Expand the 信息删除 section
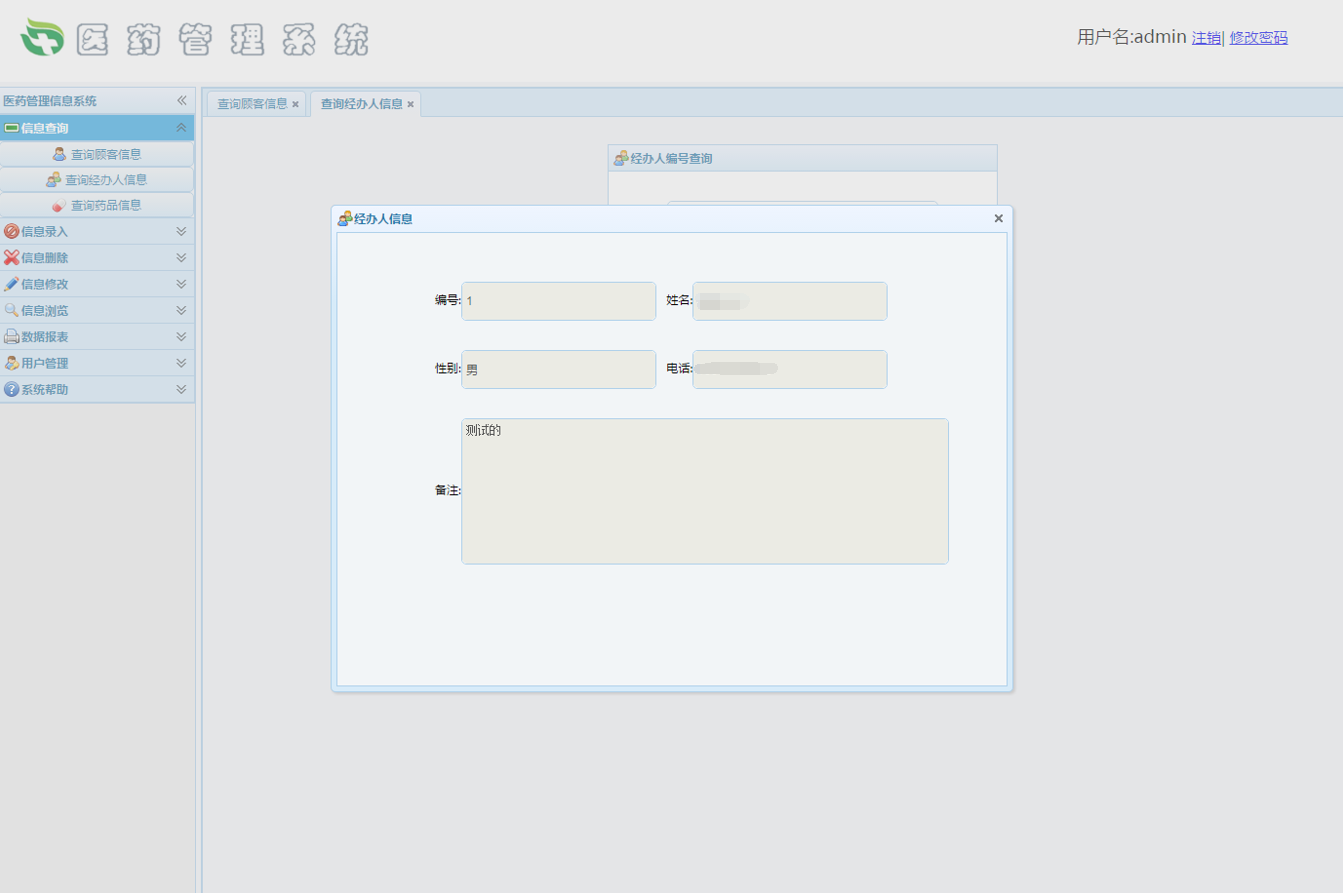The image size is (1343, 893). [181, 257]
